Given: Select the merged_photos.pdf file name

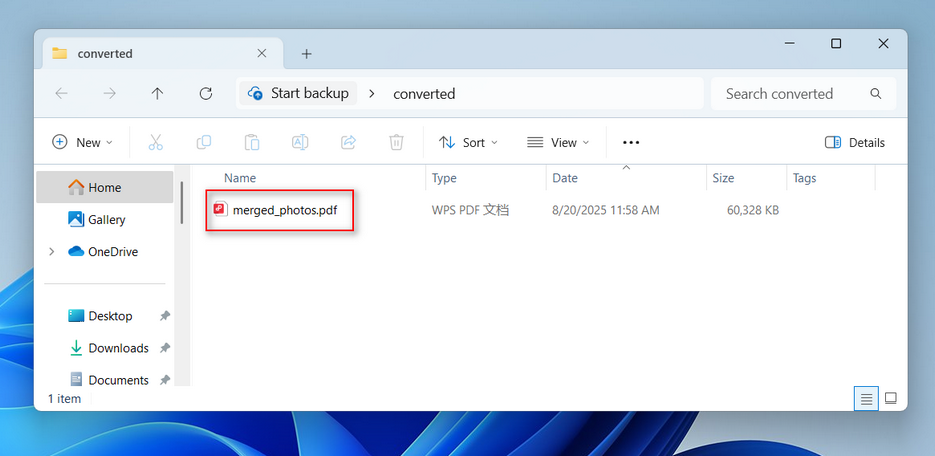Looking at the screenshot, I should pos(285,210).
